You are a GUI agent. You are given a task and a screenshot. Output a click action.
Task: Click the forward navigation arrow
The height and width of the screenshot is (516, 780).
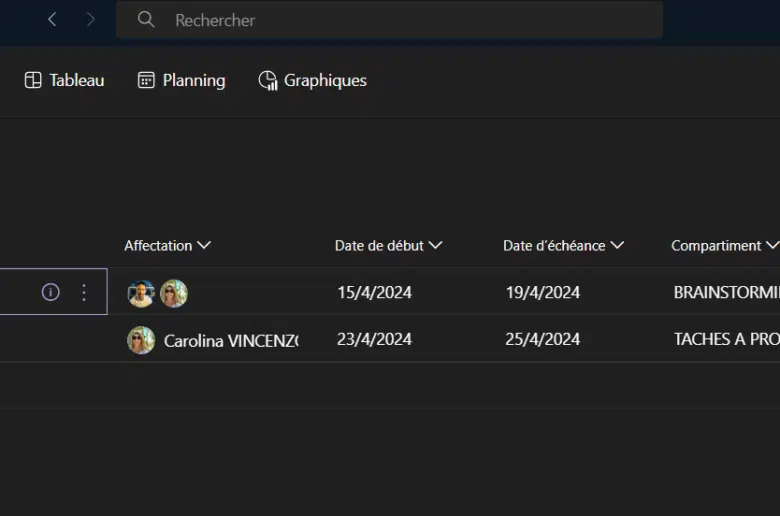(x=91, y=20)
